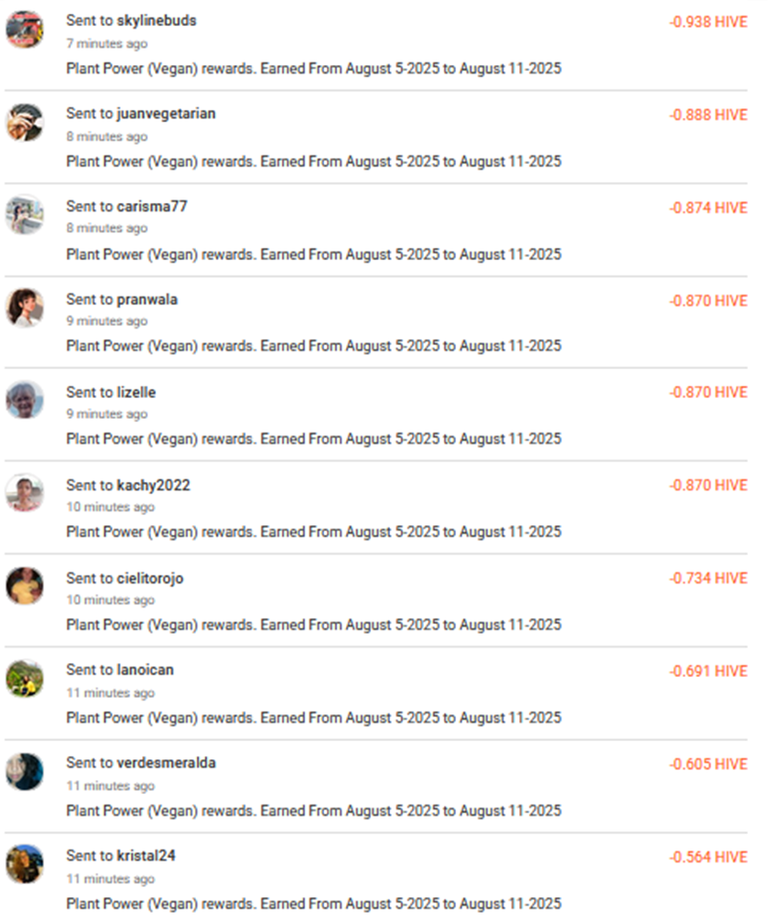Screen dimensions: 768x918
Task: Click carisma77's avatar image
Action: pos(25,215)
